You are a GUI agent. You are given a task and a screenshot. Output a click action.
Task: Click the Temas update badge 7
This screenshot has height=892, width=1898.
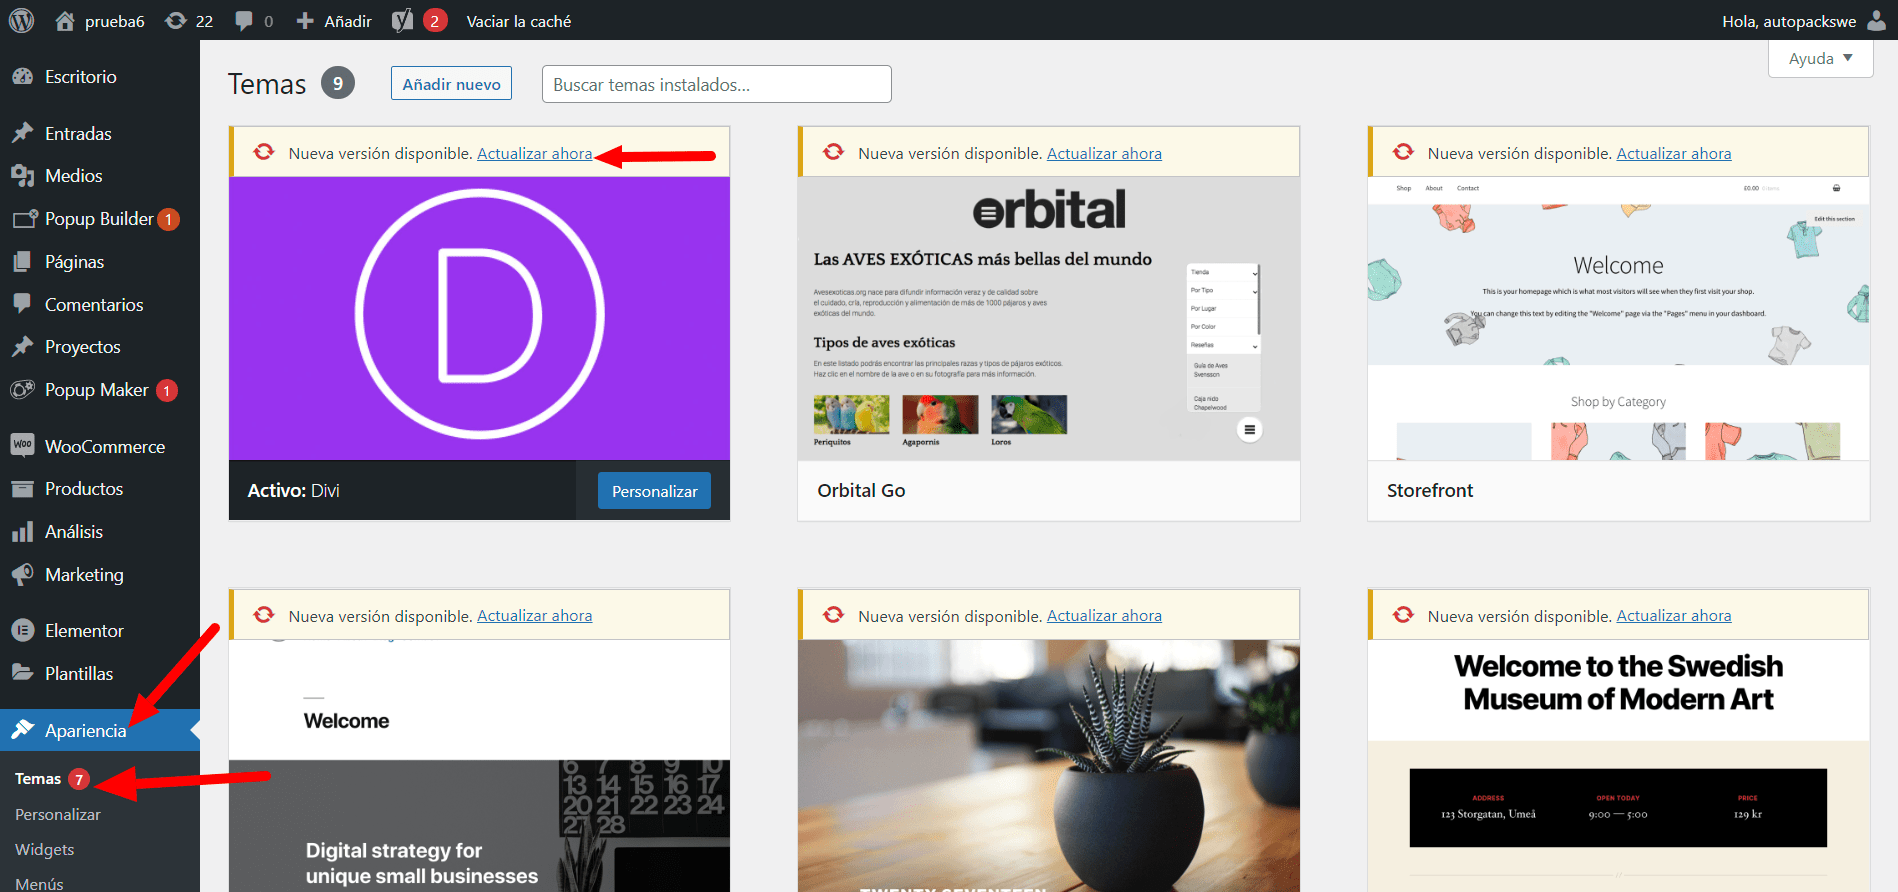tap(79, 779)
